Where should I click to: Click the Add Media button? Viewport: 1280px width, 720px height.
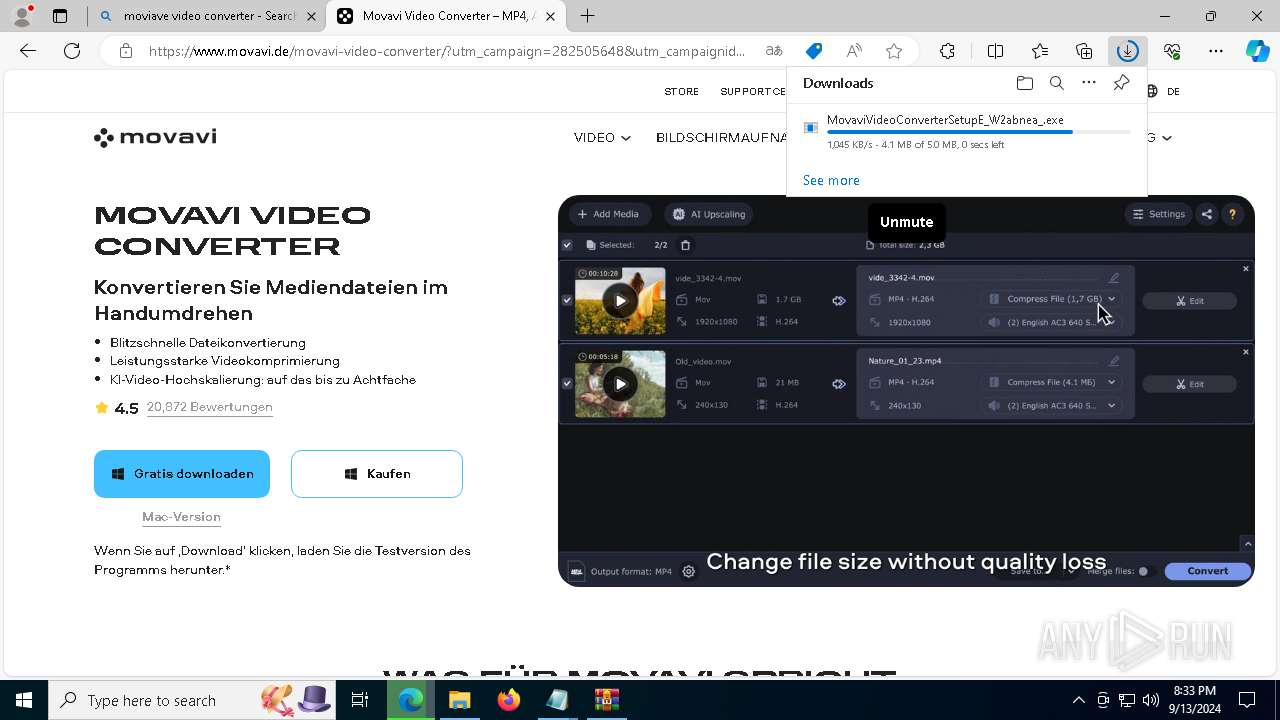tap(609, 214)
